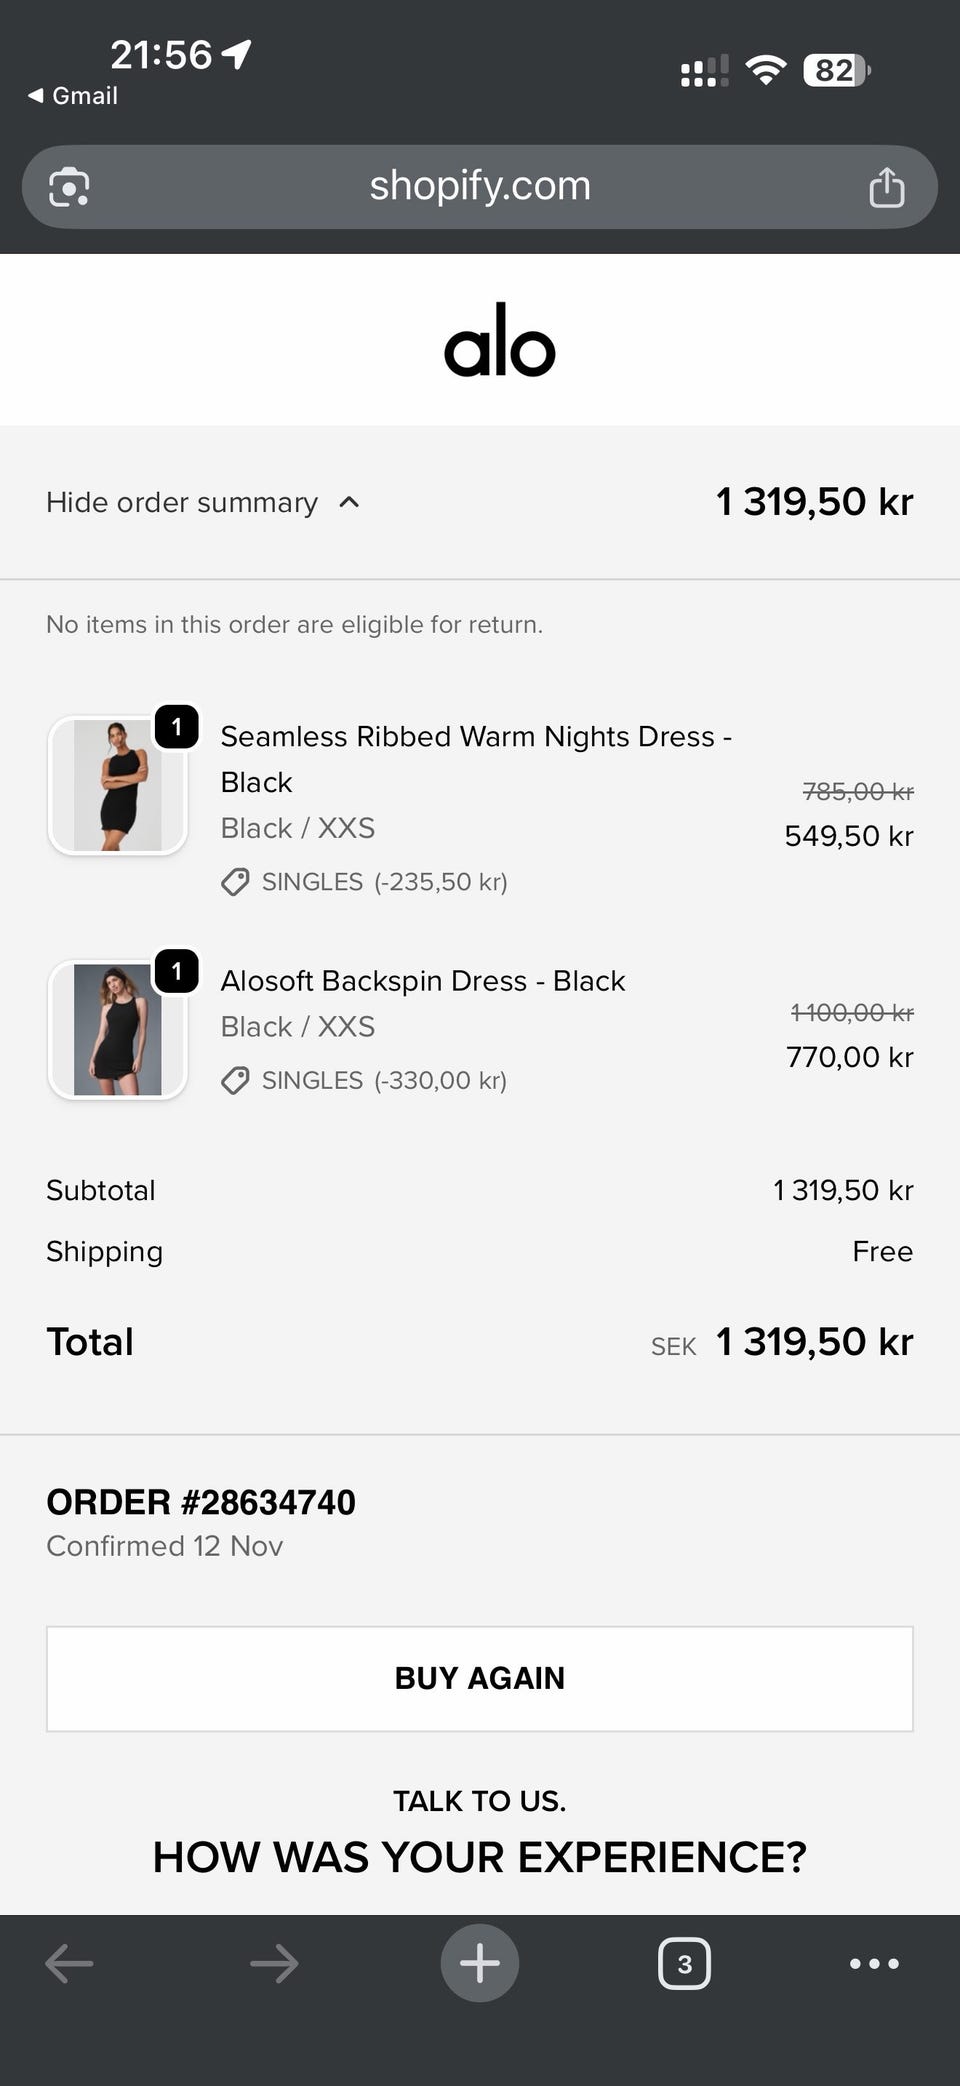The width and height of the screenshot is (960, 2086).
Task: Select the Alosoft Backspin Dress - Black title
Action: 423,981
